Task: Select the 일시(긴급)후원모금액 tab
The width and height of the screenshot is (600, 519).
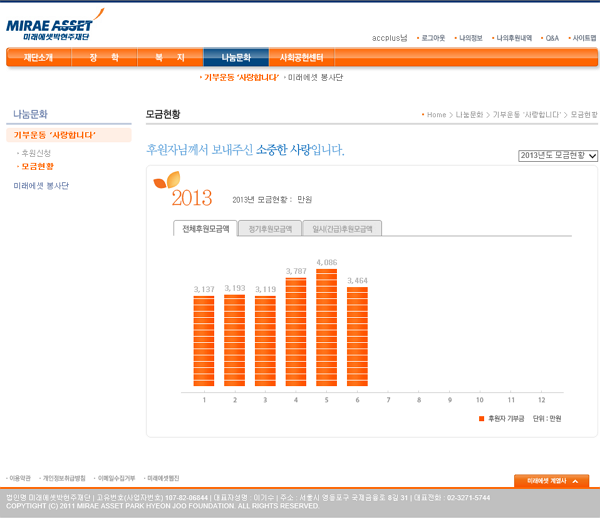Action: coord(342,229)
